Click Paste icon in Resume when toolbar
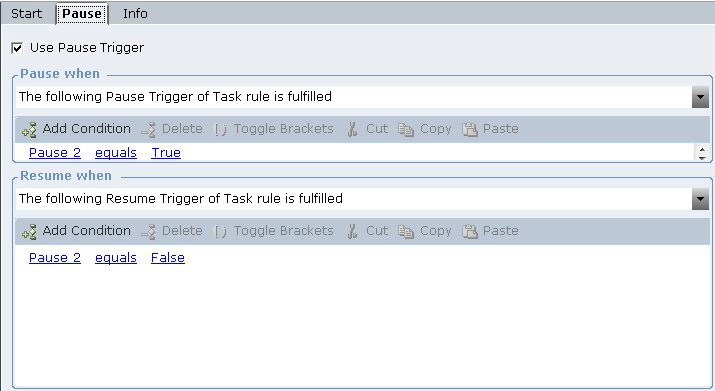 [x=470, y=231]
